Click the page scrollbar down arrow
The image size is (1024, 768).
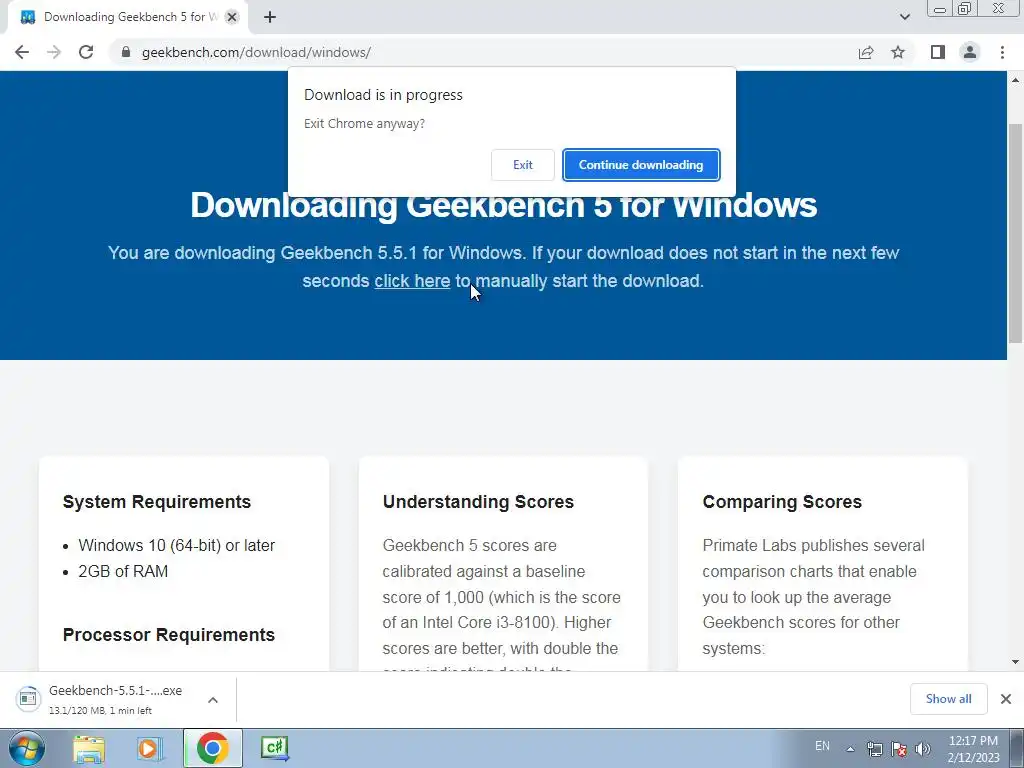(x=1016, y=662)
